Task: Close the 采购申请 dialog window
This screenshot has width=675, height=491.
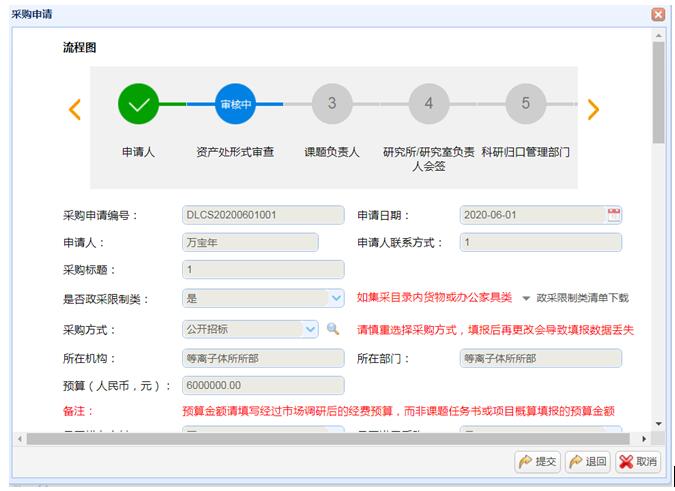Action: click(x=658, y=14)
